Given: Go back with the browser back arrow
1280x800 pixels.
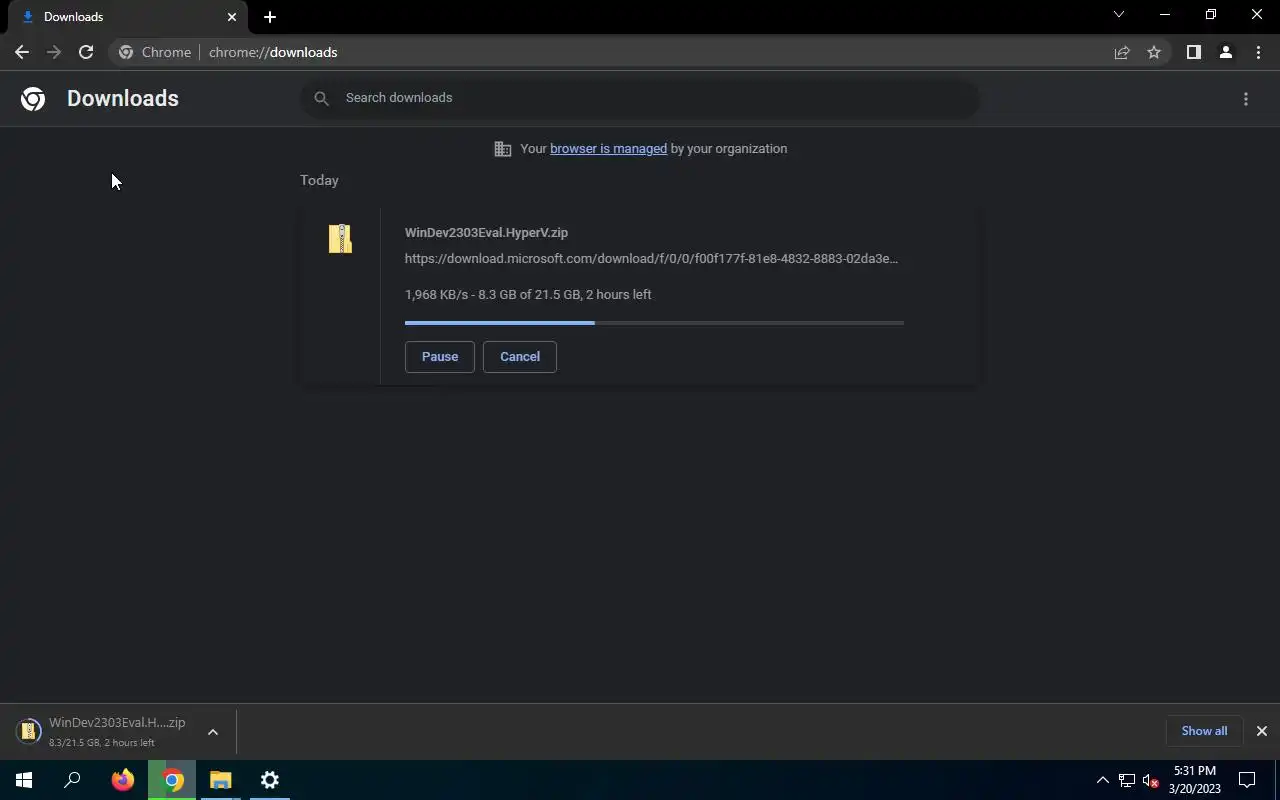Looking at the screenshot, I should [22, 52].
